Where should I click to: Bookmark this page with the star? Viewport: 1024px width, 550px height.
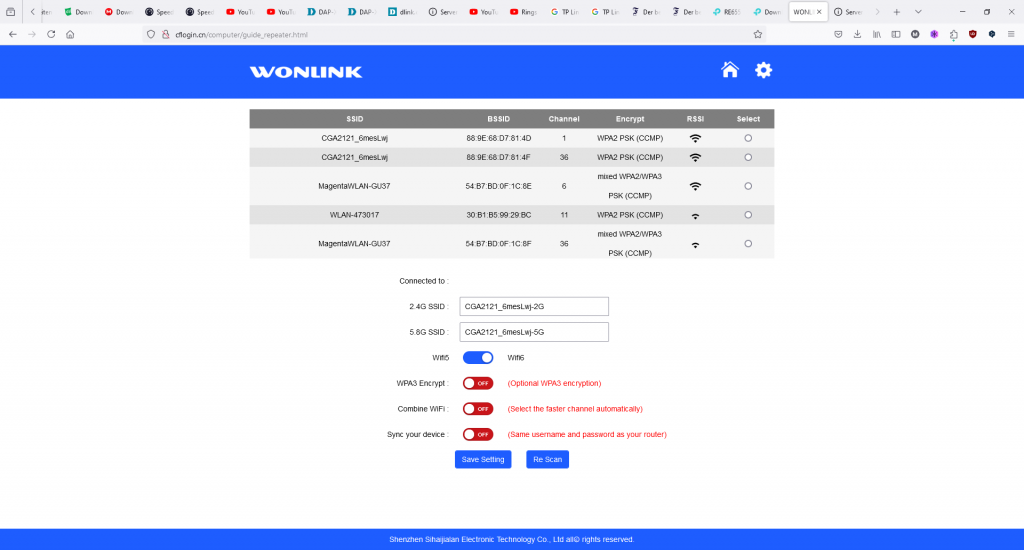coord(758,35)
